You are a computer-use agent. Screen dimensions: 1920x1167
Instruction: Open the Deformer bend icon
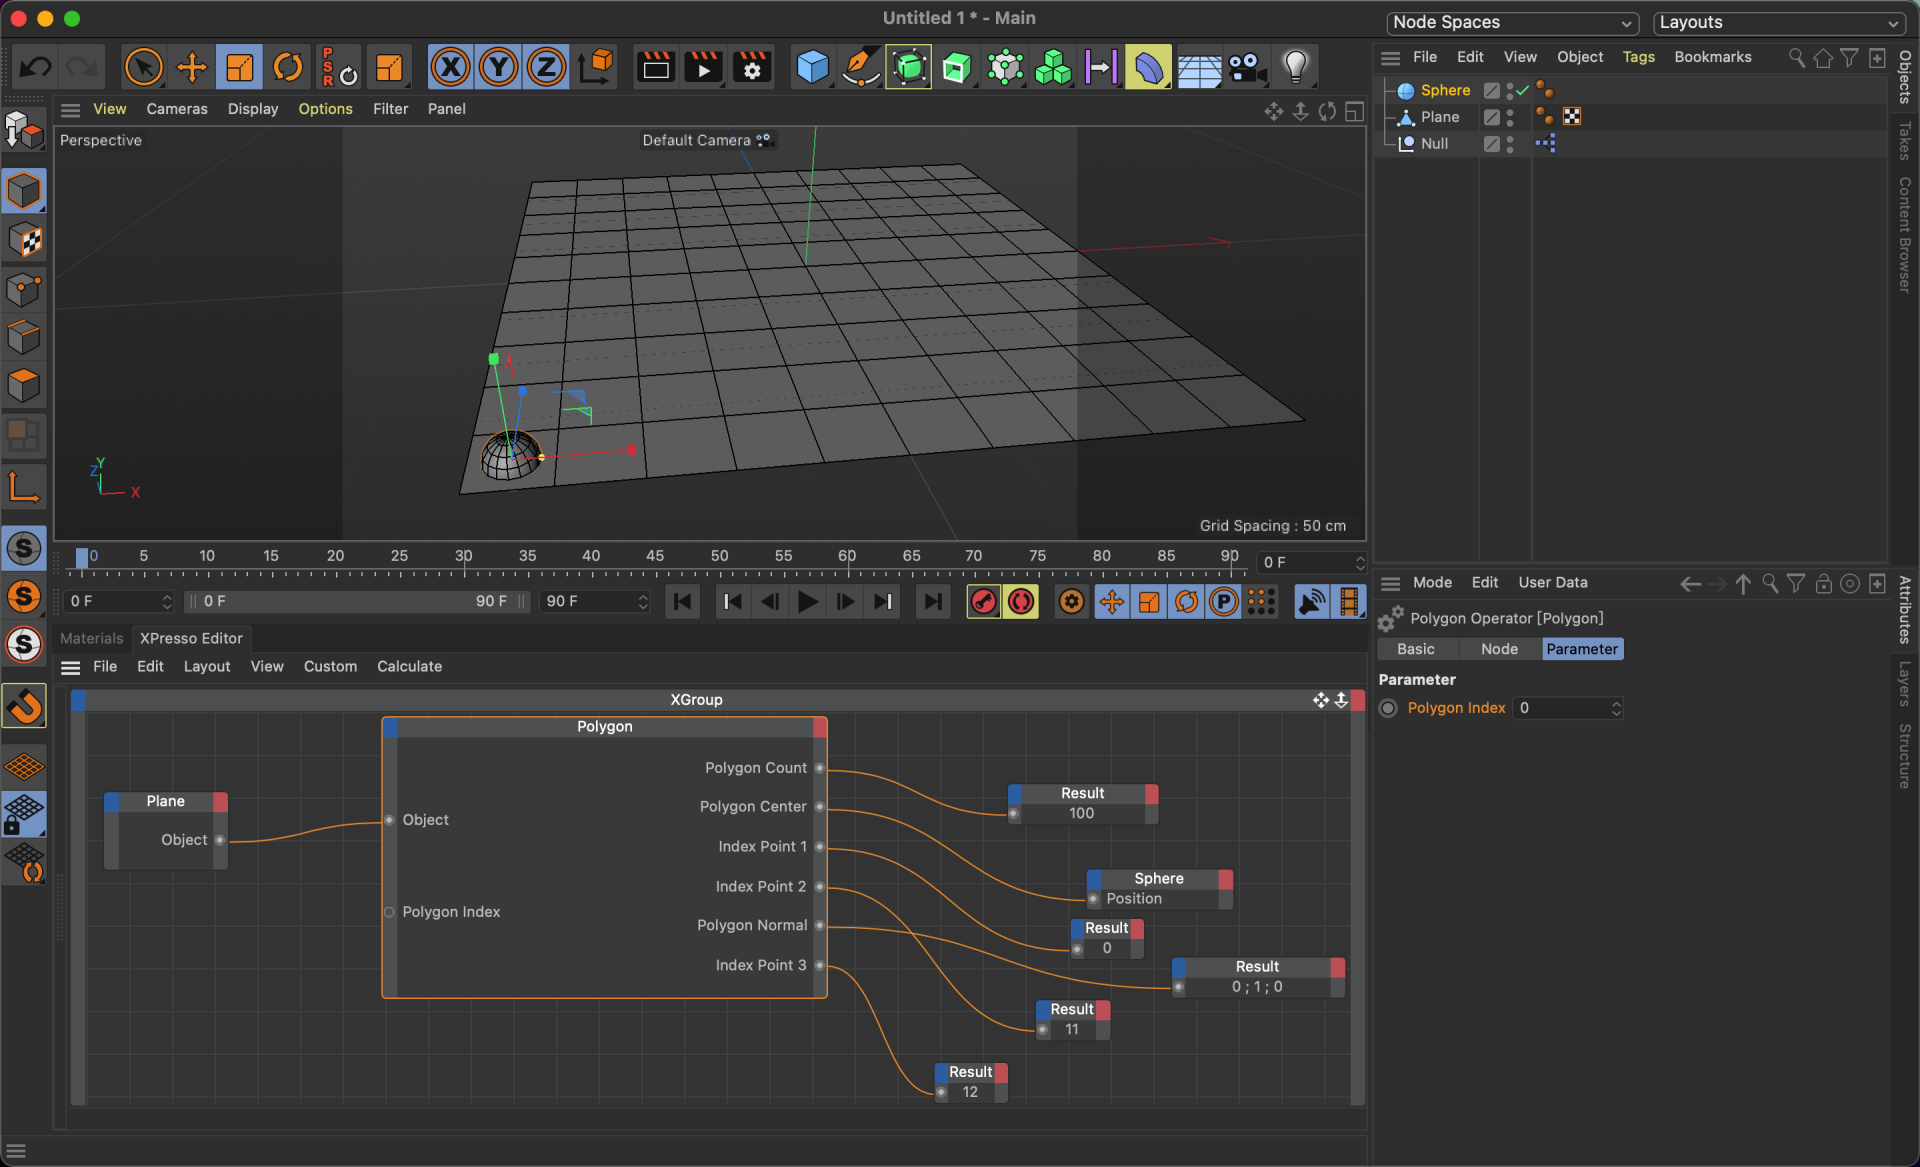click(x=1148, y=67)
